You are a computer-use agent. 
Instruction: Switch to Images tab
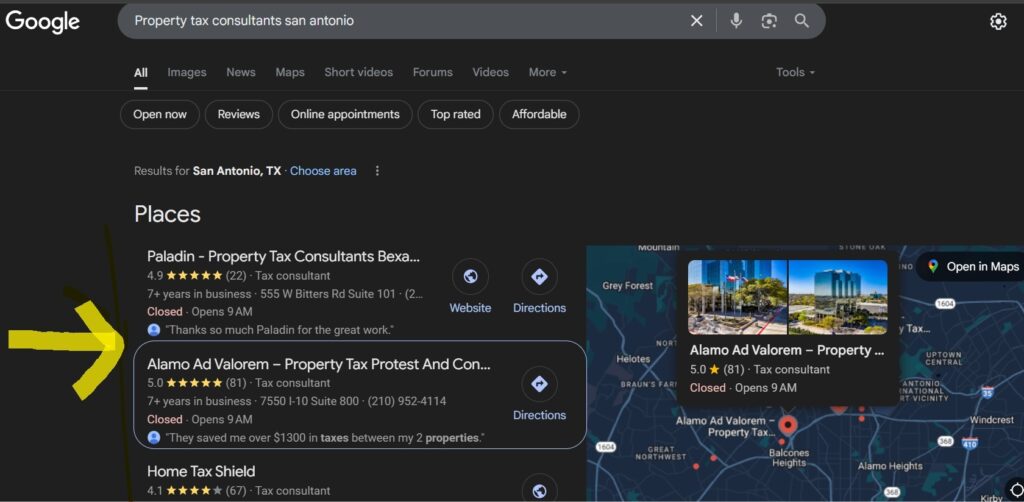tap(187, 72)
